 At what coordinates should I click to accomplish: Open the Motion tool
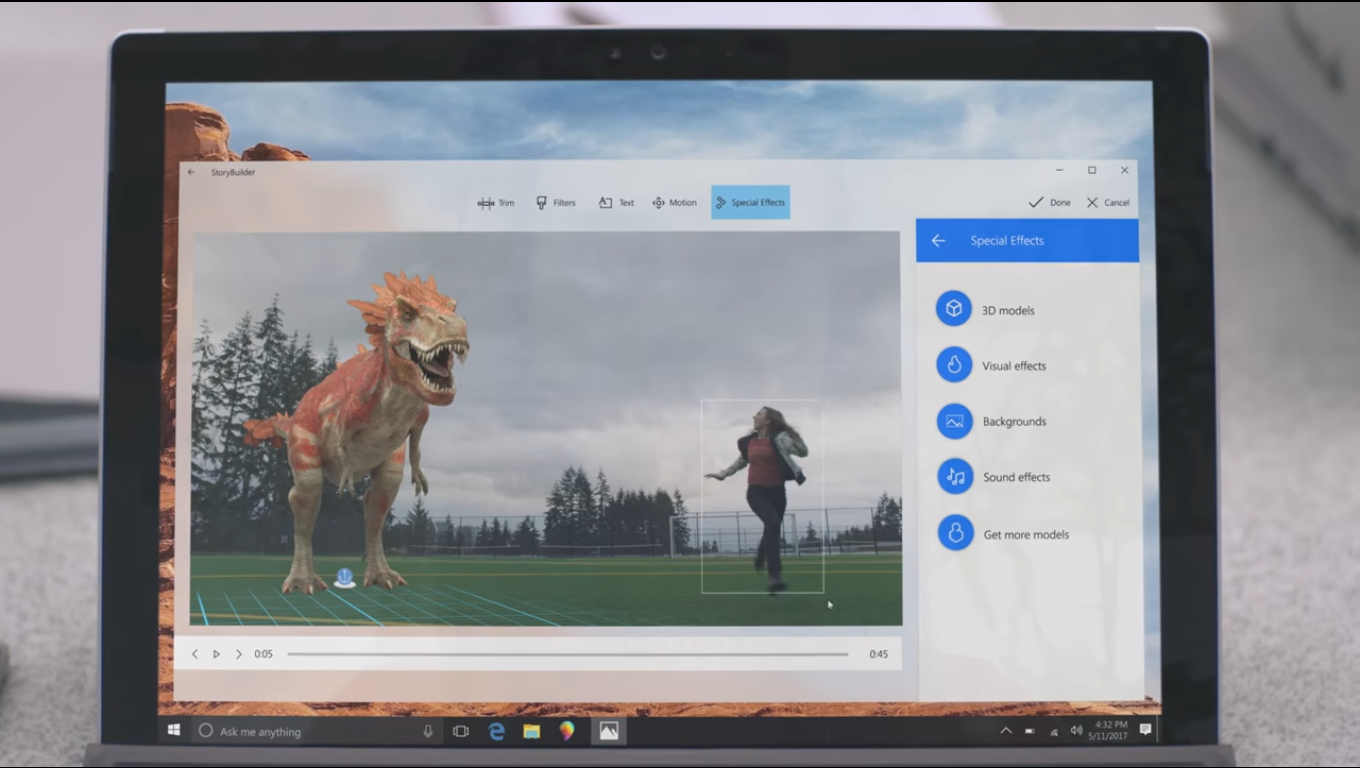pyautogui.click(x=674, y=203)
